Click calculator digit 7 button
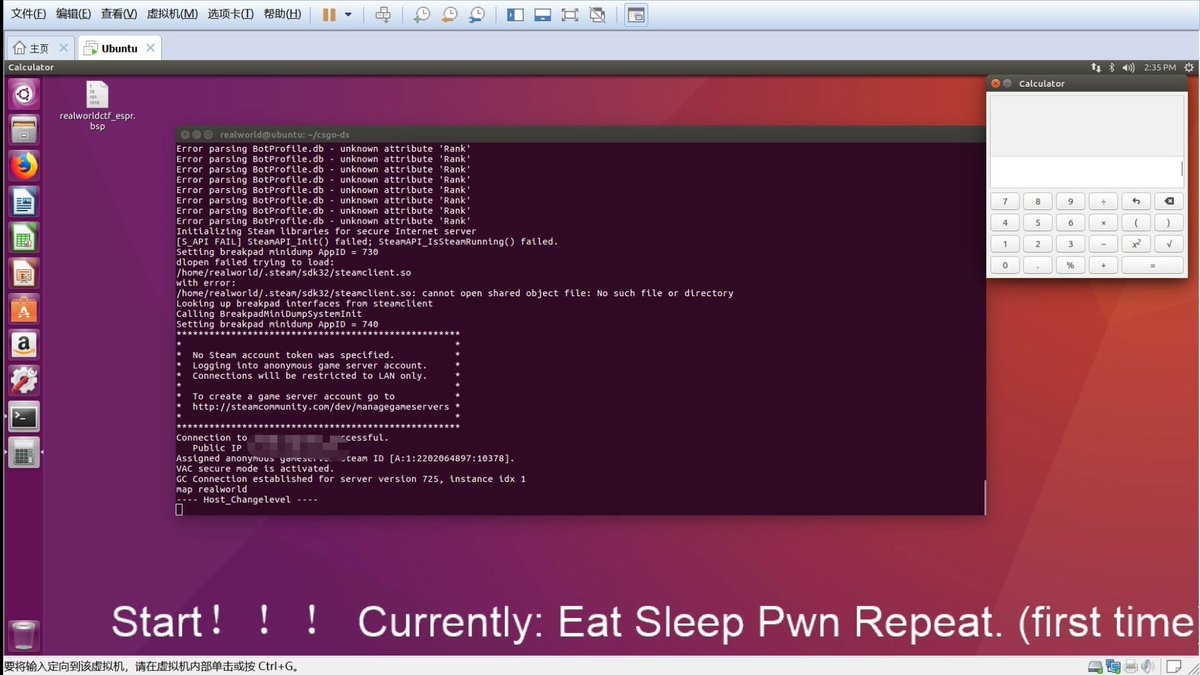Image resolution: width=1200 pixels, height=675 pixels. coord(1005,201)
